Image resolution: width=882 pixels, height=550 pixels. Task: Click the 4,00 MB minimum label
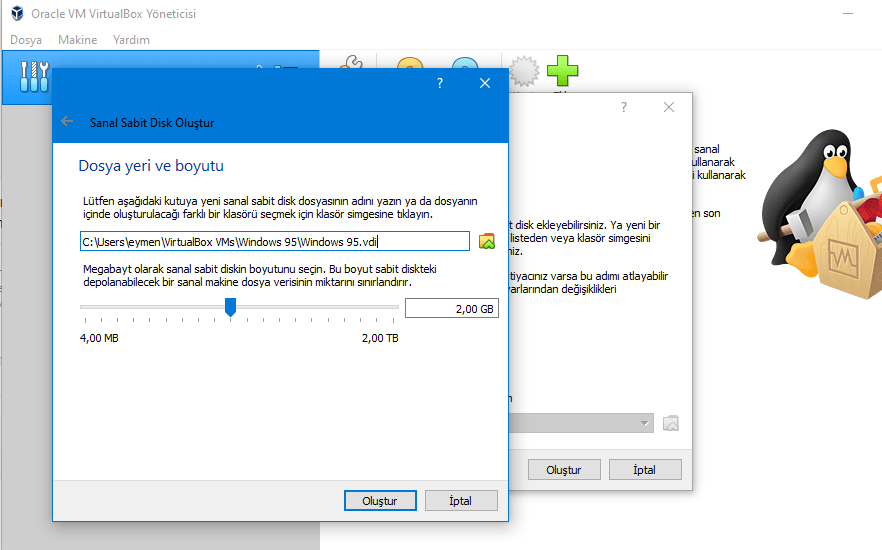pos(99,338)
